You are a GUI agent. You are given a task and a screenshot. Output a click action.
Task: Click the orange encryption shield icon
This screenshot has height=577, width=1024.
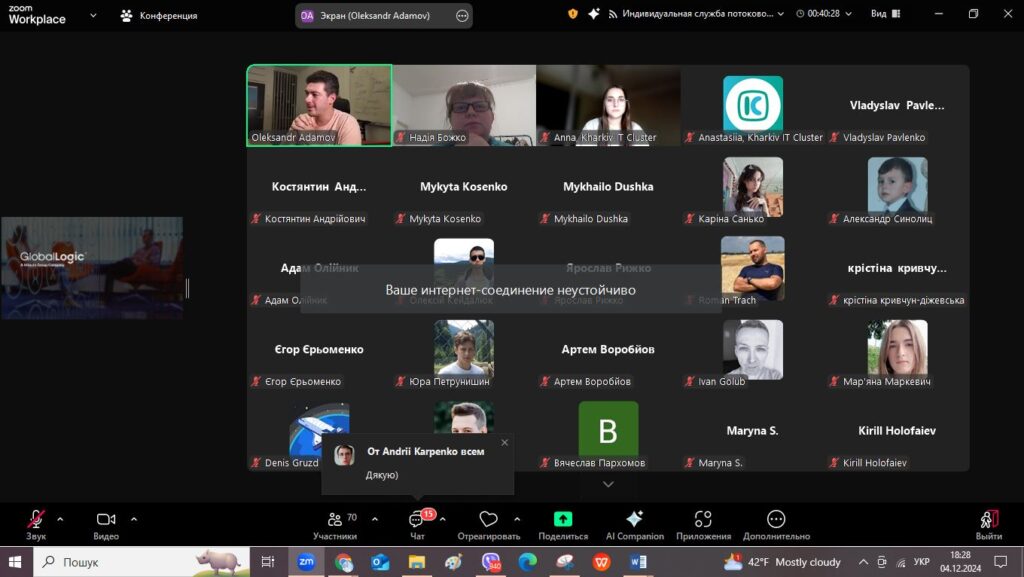click(x=573, y=14)
